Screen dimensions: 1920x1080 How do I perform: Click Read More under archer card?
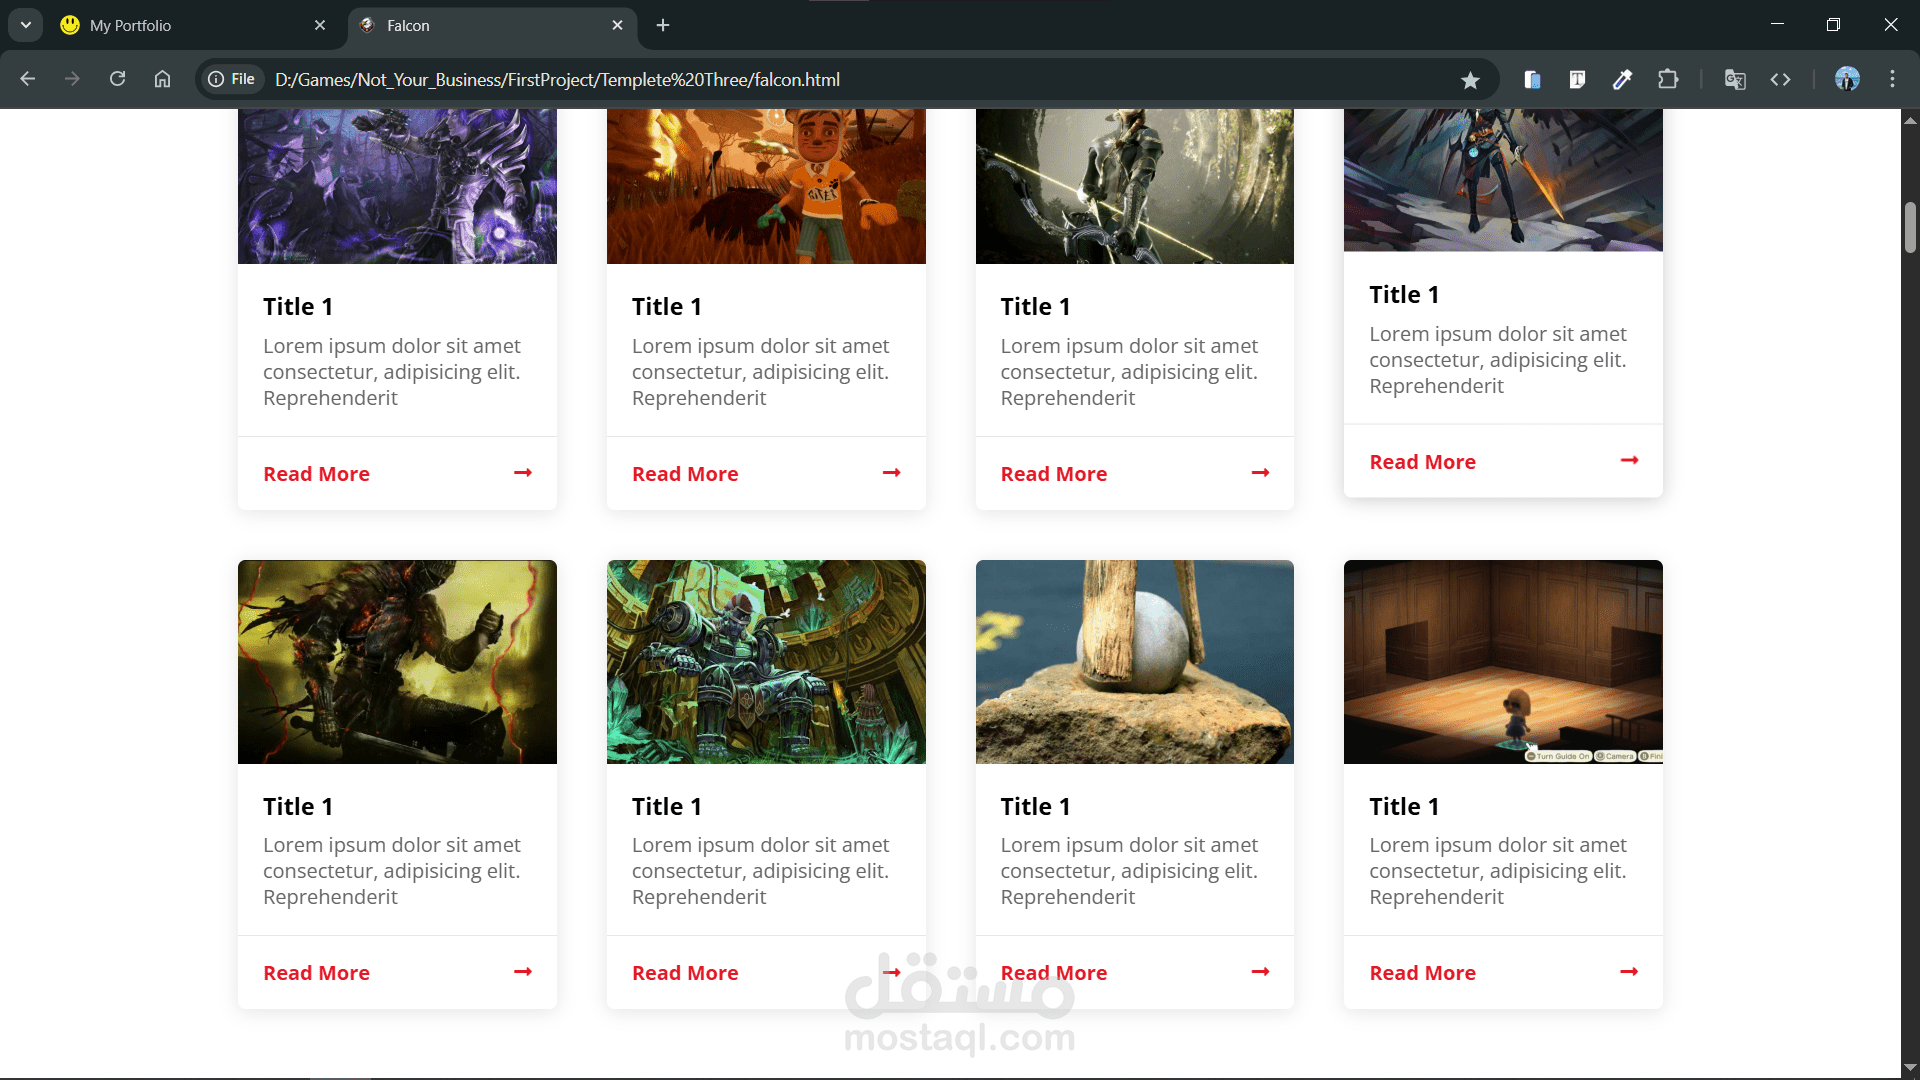pyautogui.click(x=1054, y=474)
